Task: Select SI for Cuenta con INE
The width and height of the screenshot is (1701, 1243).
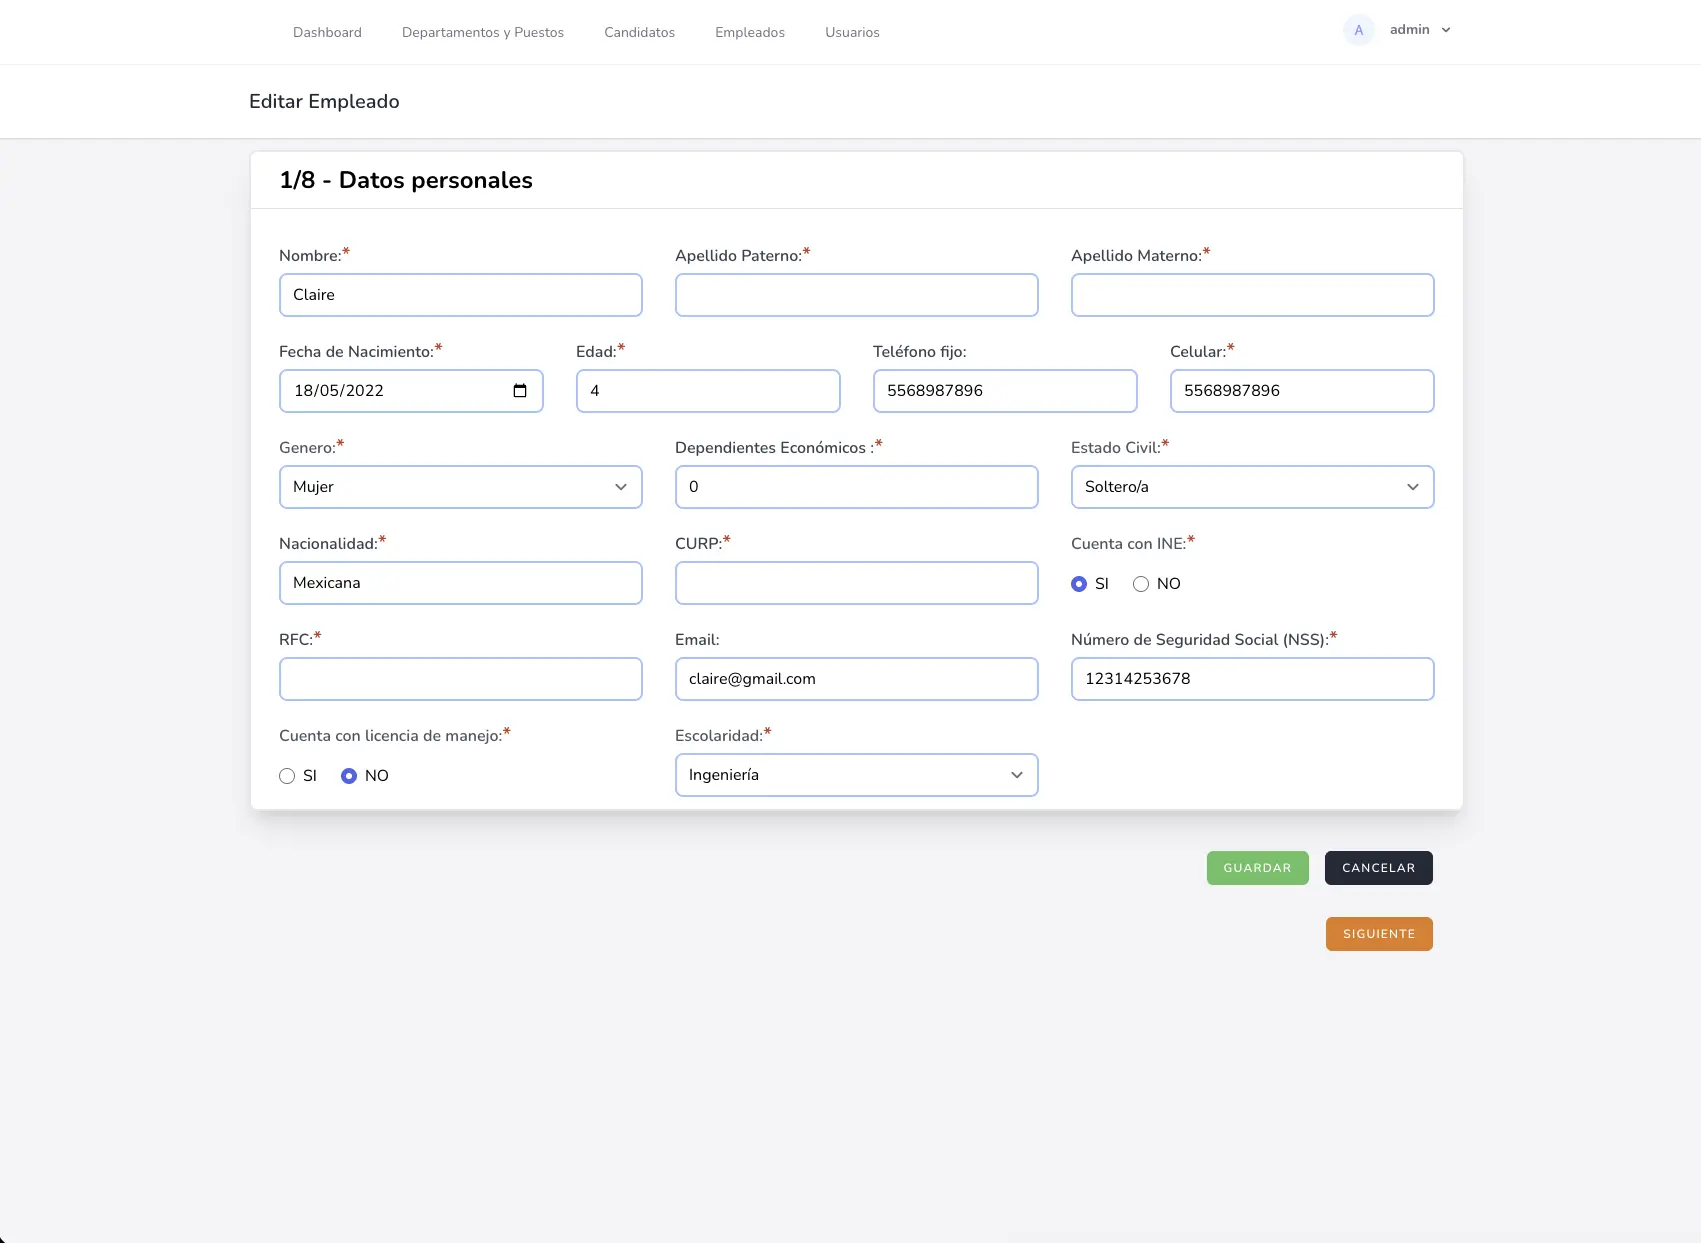Action: (1079, 584)
